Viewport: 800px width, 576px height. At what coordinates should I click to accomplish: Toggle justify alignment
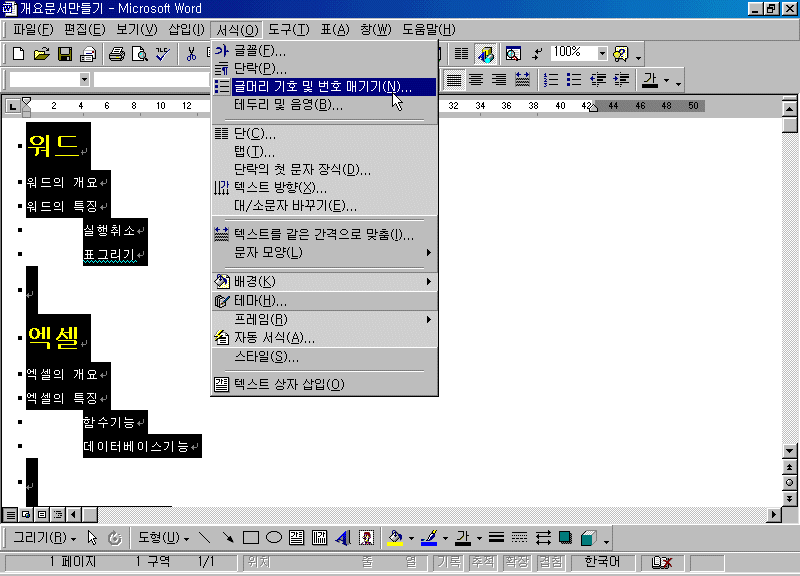(x=454, y=80)
